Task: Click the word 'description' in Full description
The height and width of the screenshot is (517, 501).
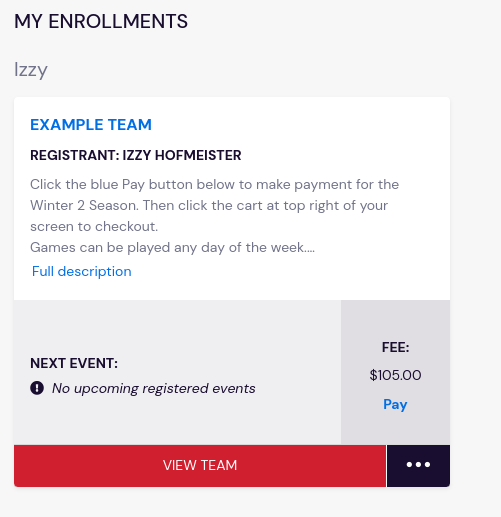Action: [x=95, y=271]
